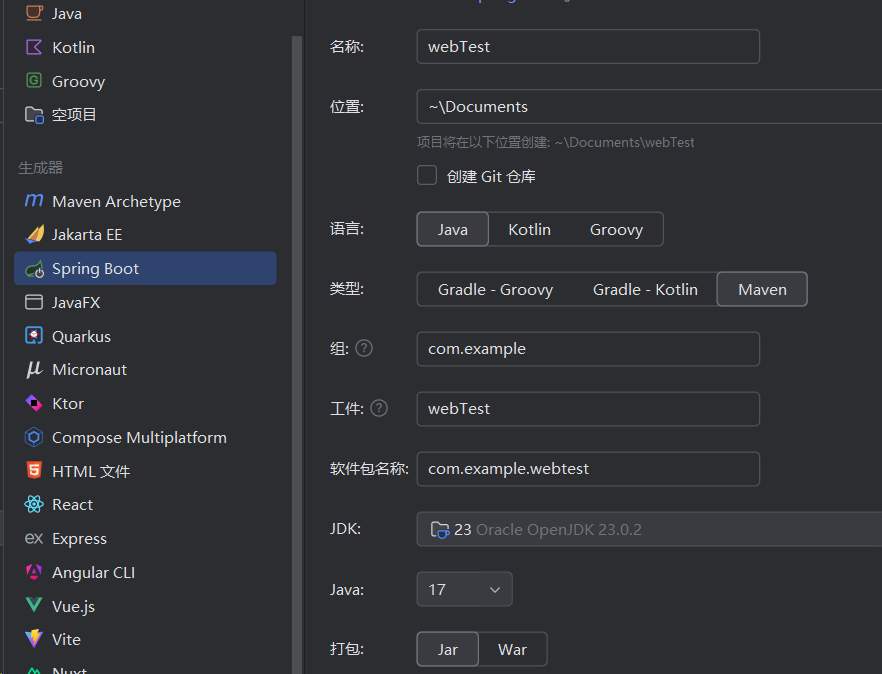Select Groovy as the language

pyautogui.click(x=616, y=229)
